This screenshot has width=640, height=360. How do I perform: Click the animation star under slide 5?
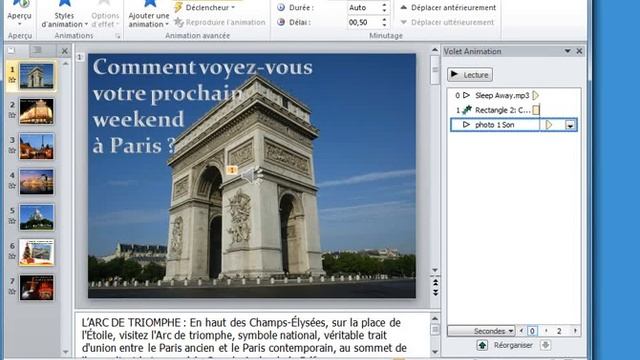pos(12,221)
